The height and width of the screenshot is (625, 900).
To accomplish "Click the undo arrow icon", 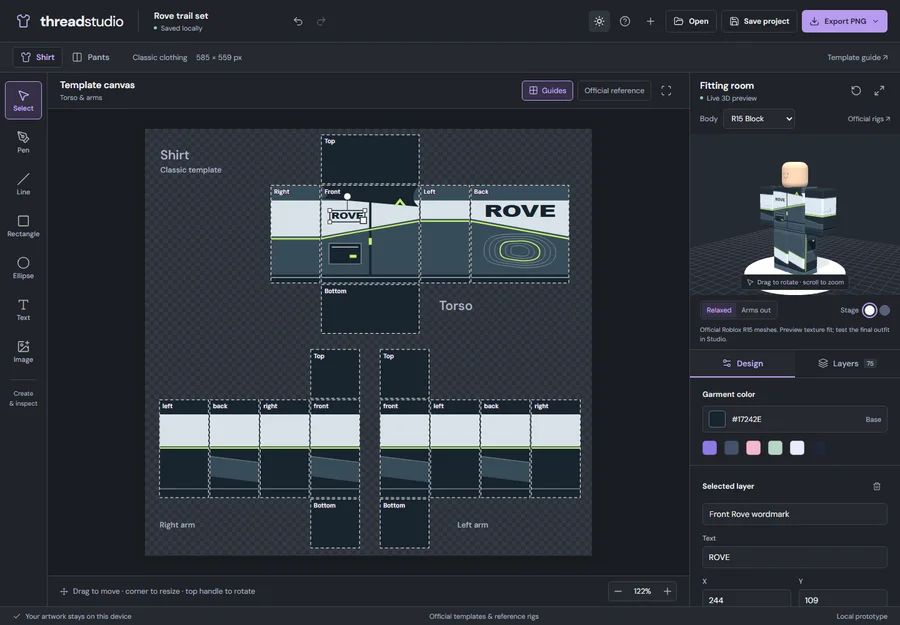I will 298,21.
